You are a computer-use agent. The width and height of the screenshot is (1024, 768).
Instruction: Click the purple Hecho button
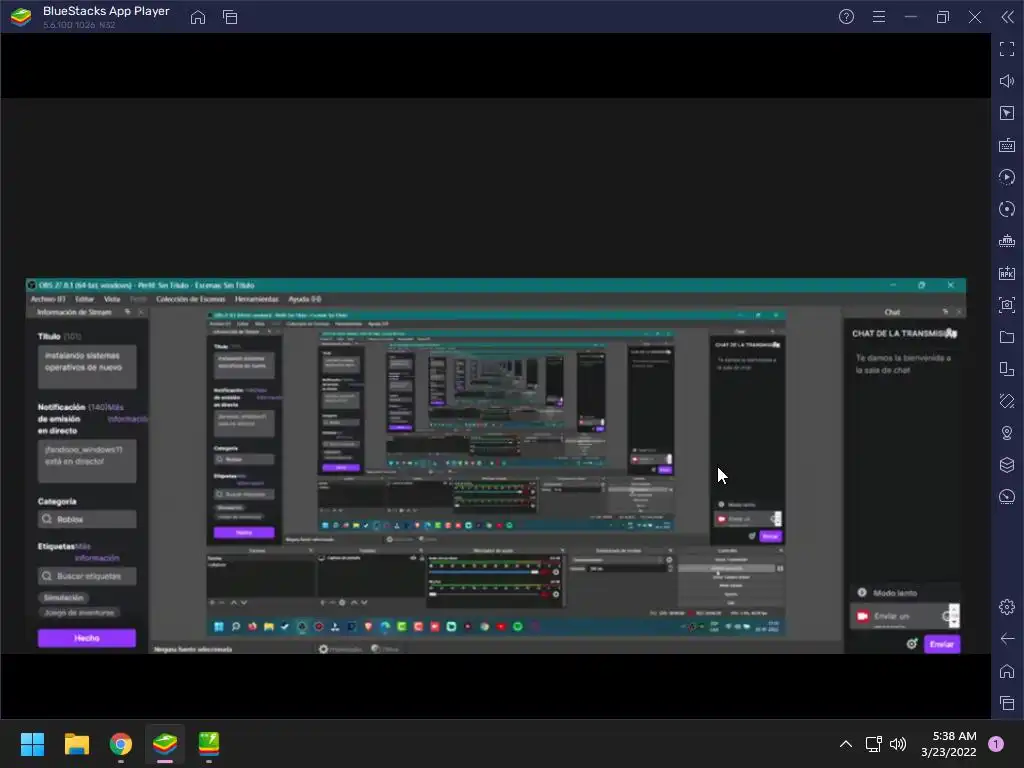87,638
